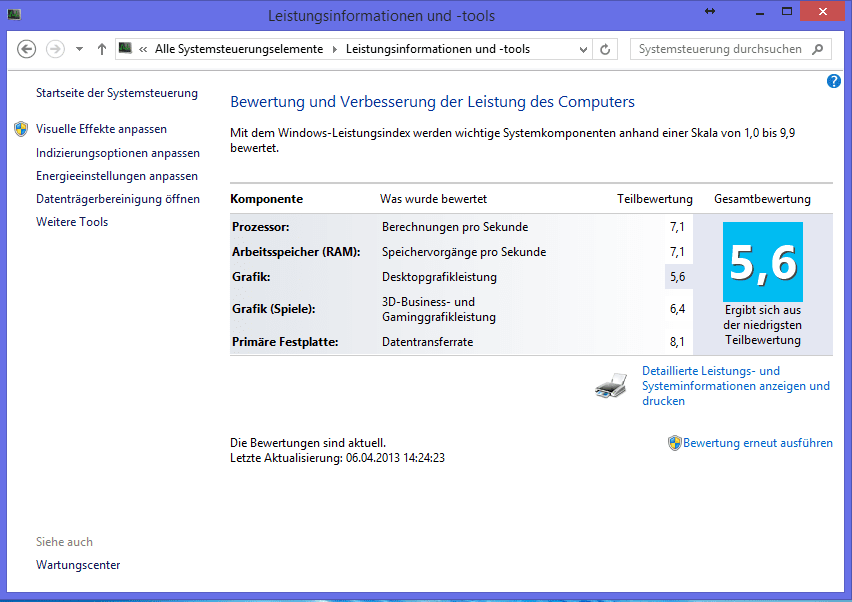Click the window title bar system icon
Screen dimensions: 852x602
coord(14,14)
